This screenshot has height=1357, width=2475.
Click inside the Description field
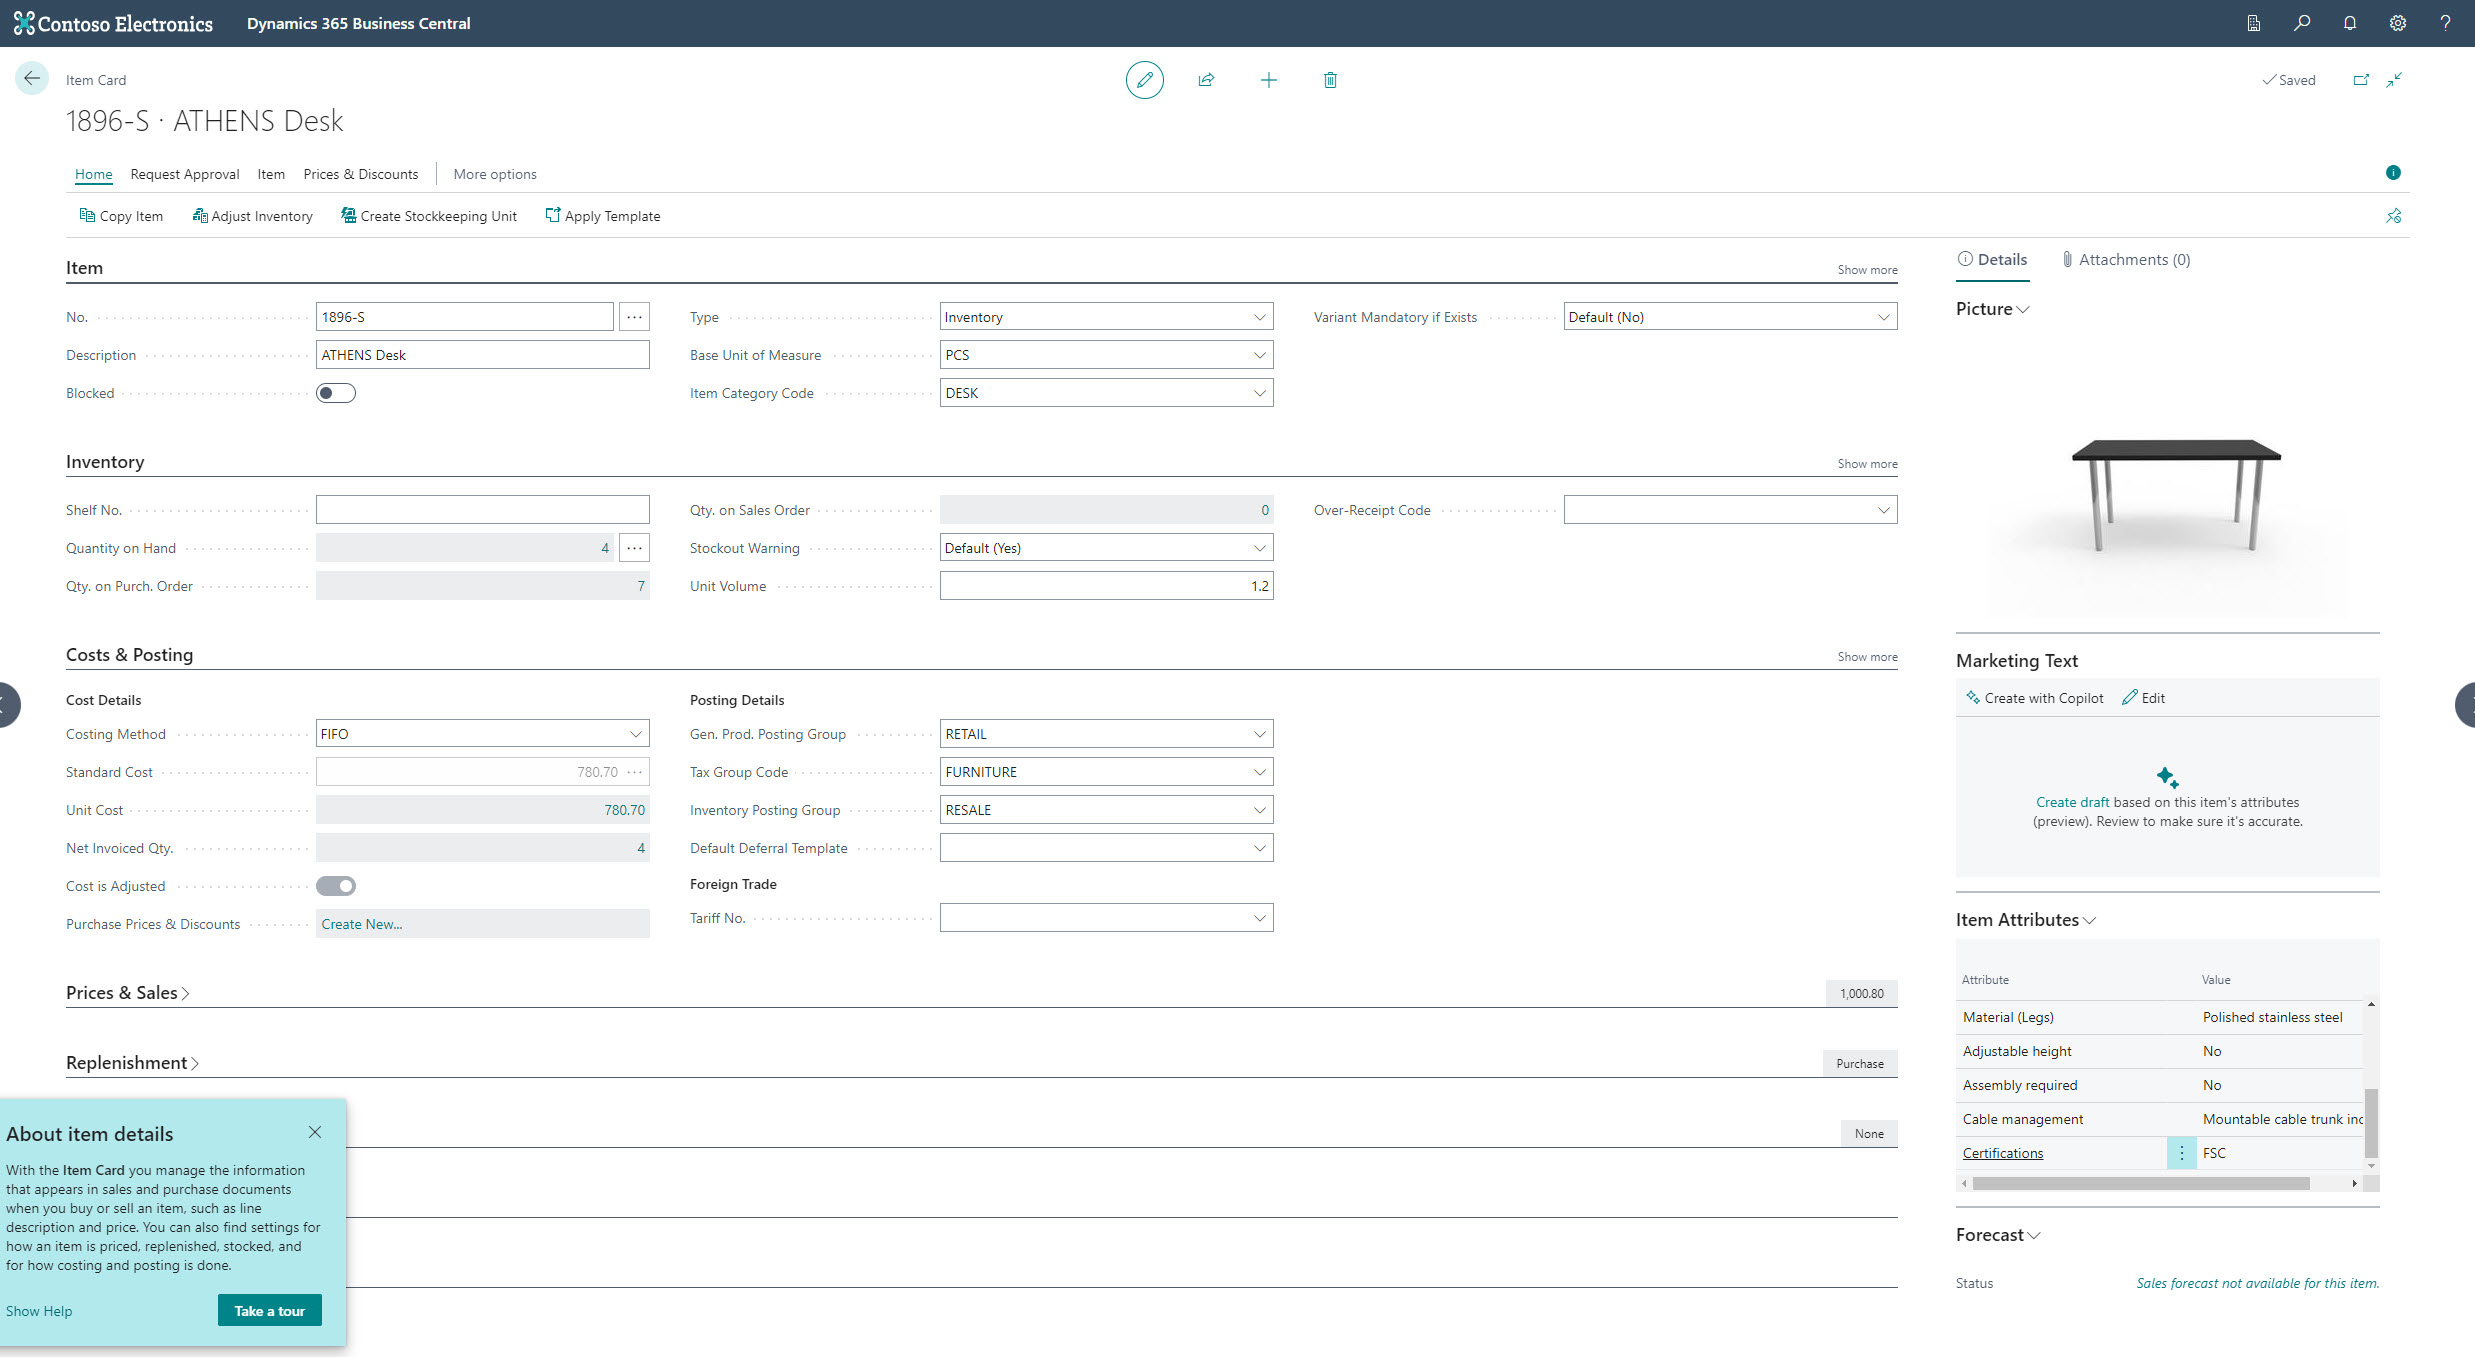pos(482,355)
